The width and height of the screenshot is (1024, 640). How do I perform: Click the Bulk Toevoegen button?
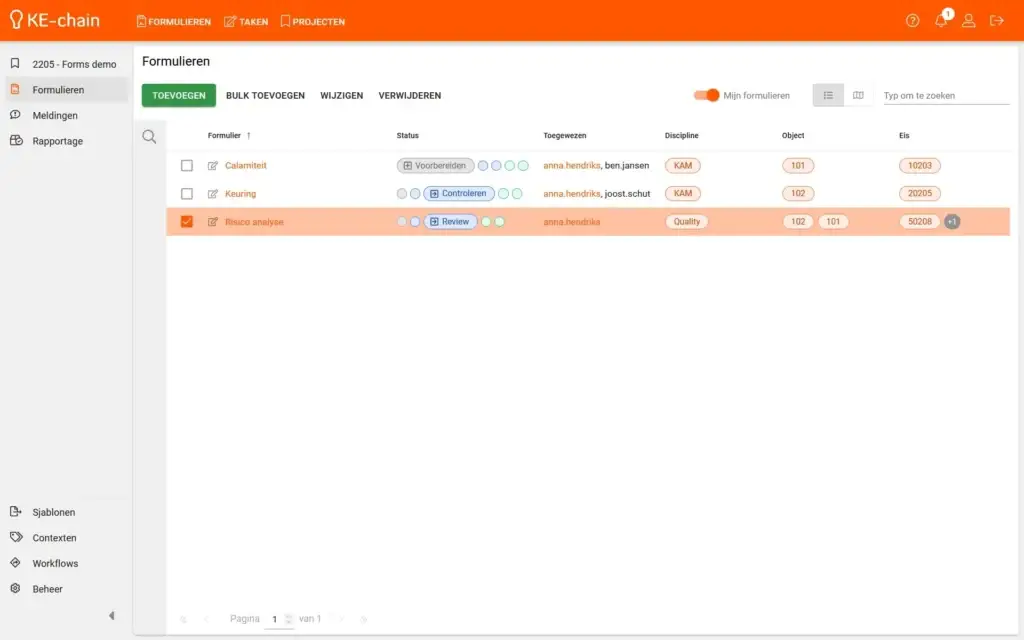tap(265, 96)
